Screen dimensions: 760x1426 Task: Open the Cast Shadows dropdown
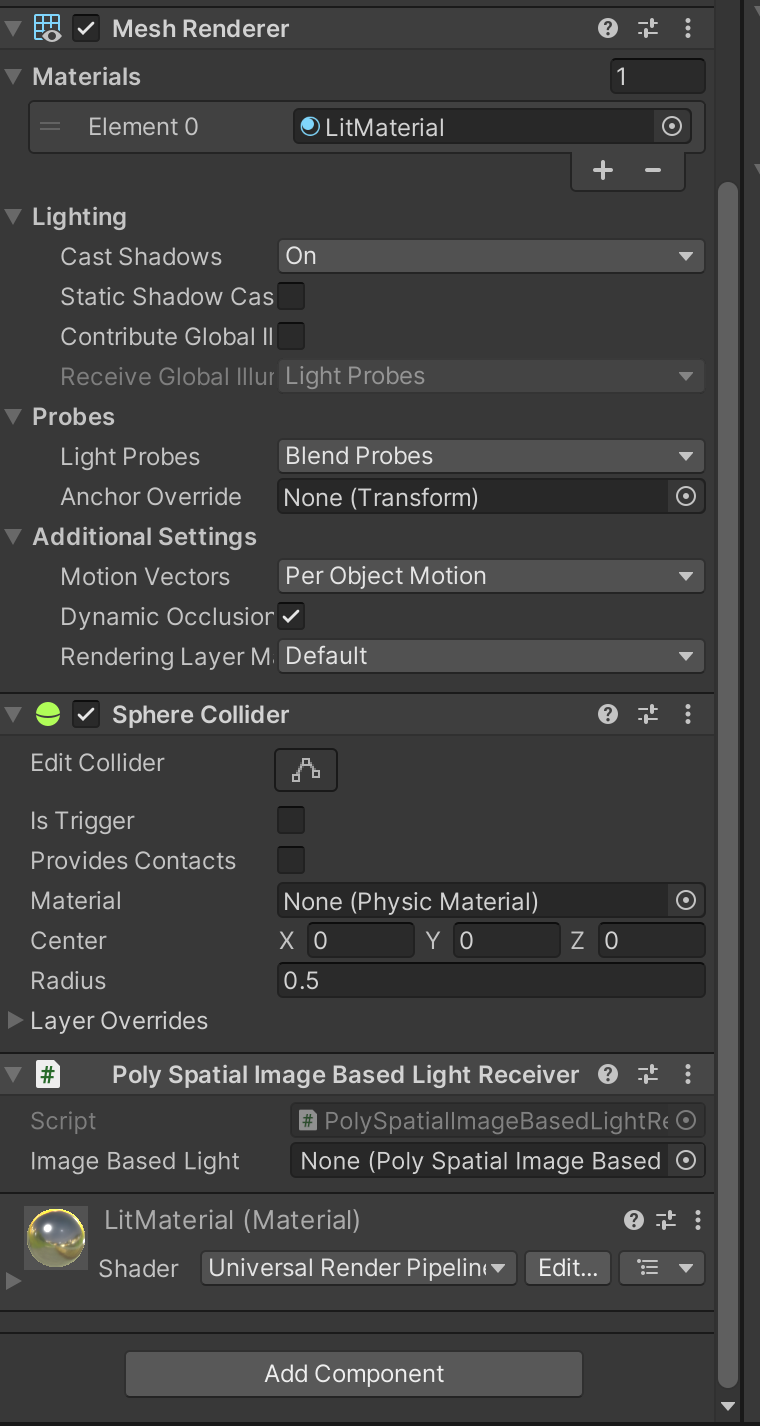pyautogui.click(x=490, y=256)
